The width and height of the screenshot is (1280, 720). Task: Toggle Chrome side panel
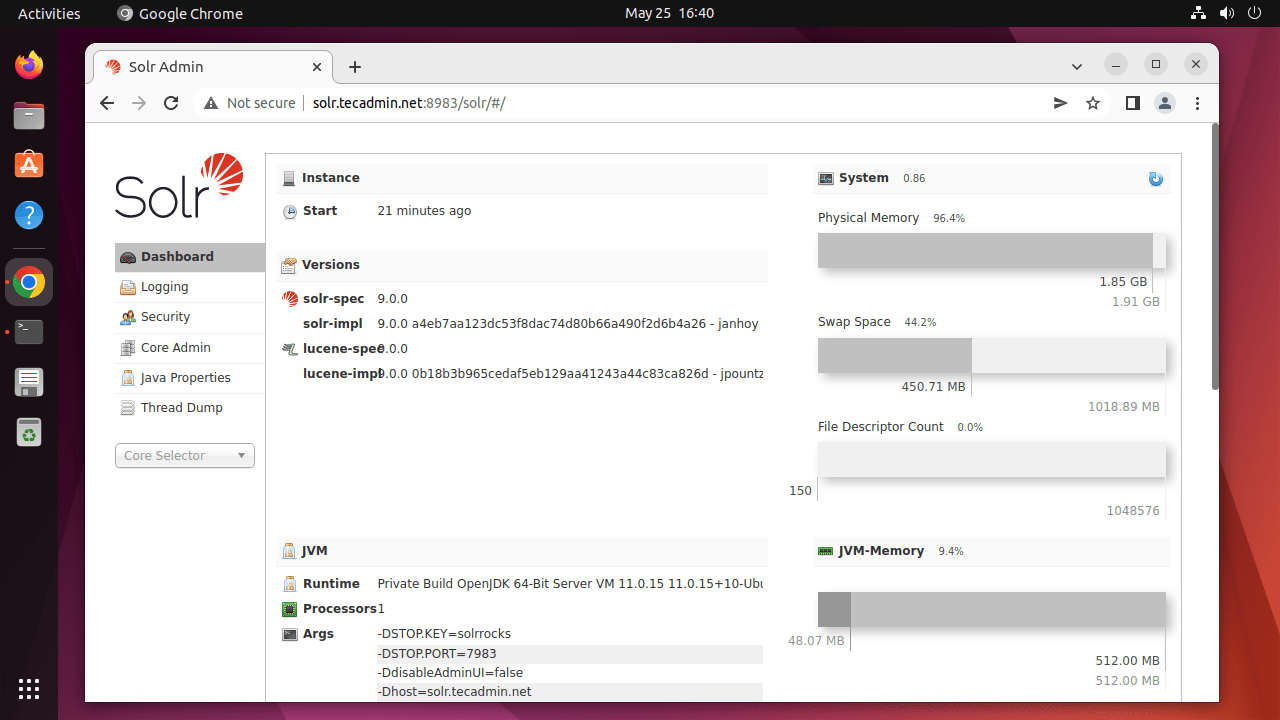(x=1133, y=103)
